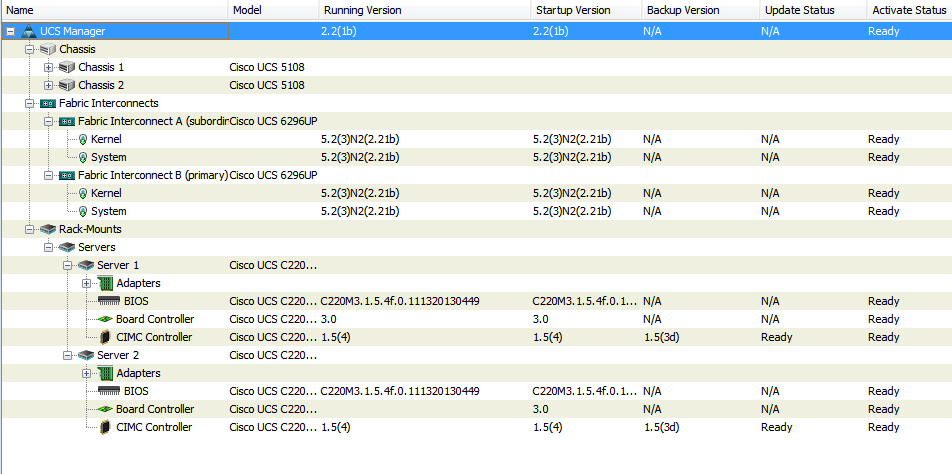Click the Rack-Mounts icon
Screen dimensions: 952x474
(48, 229)
